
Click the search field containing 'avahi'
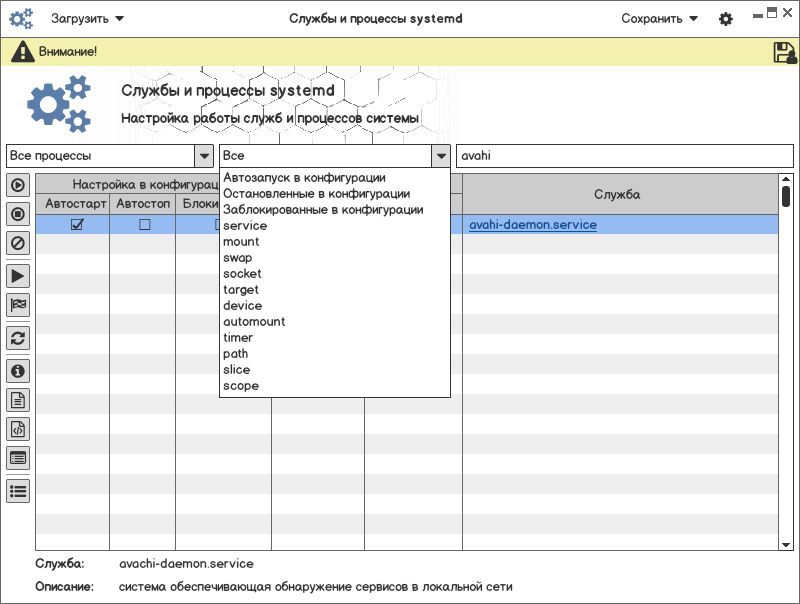coord(624,156)
